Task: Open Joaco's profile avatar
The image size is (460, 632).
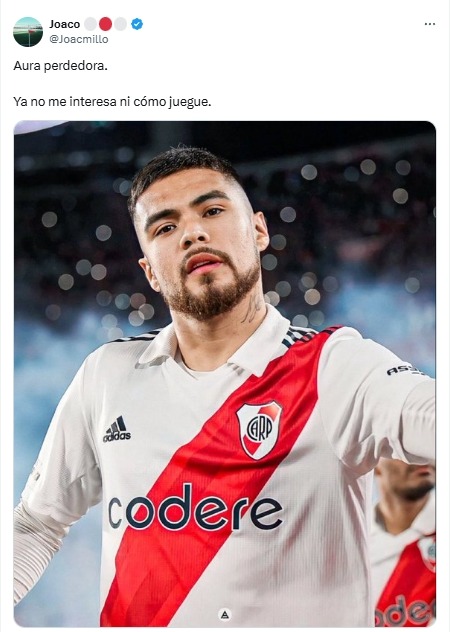Action: coord(28,32)
